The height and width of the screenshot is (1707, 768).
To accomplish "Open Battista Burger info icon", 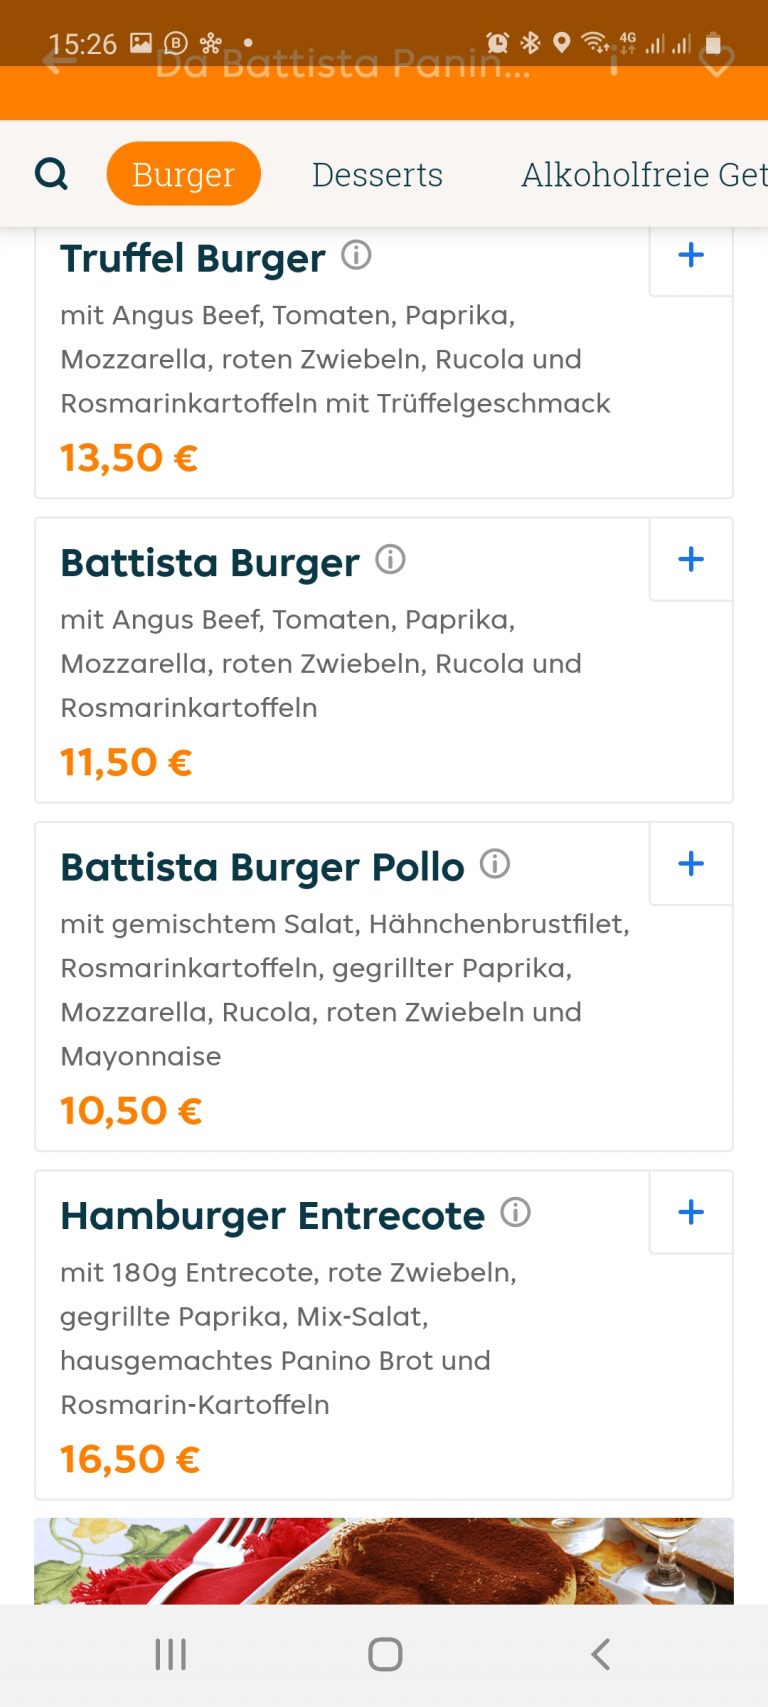I will coord(390,560).
